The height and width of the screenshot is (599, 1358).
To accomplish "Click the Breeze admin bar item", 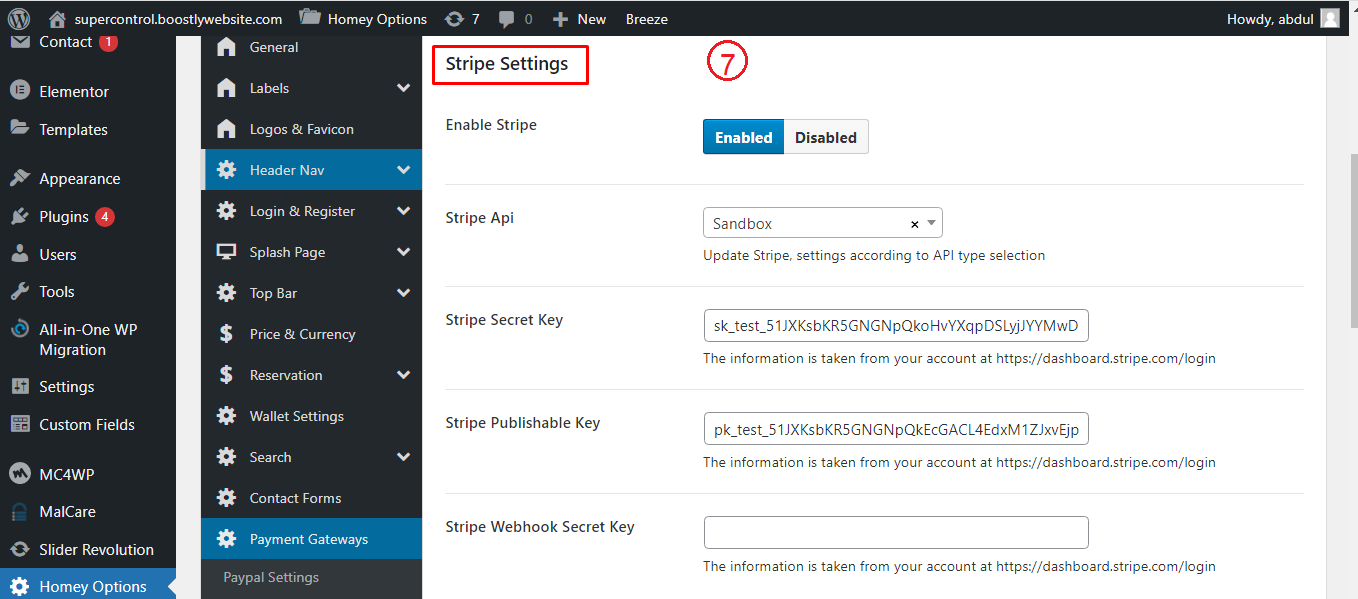I will pos(646,19).
